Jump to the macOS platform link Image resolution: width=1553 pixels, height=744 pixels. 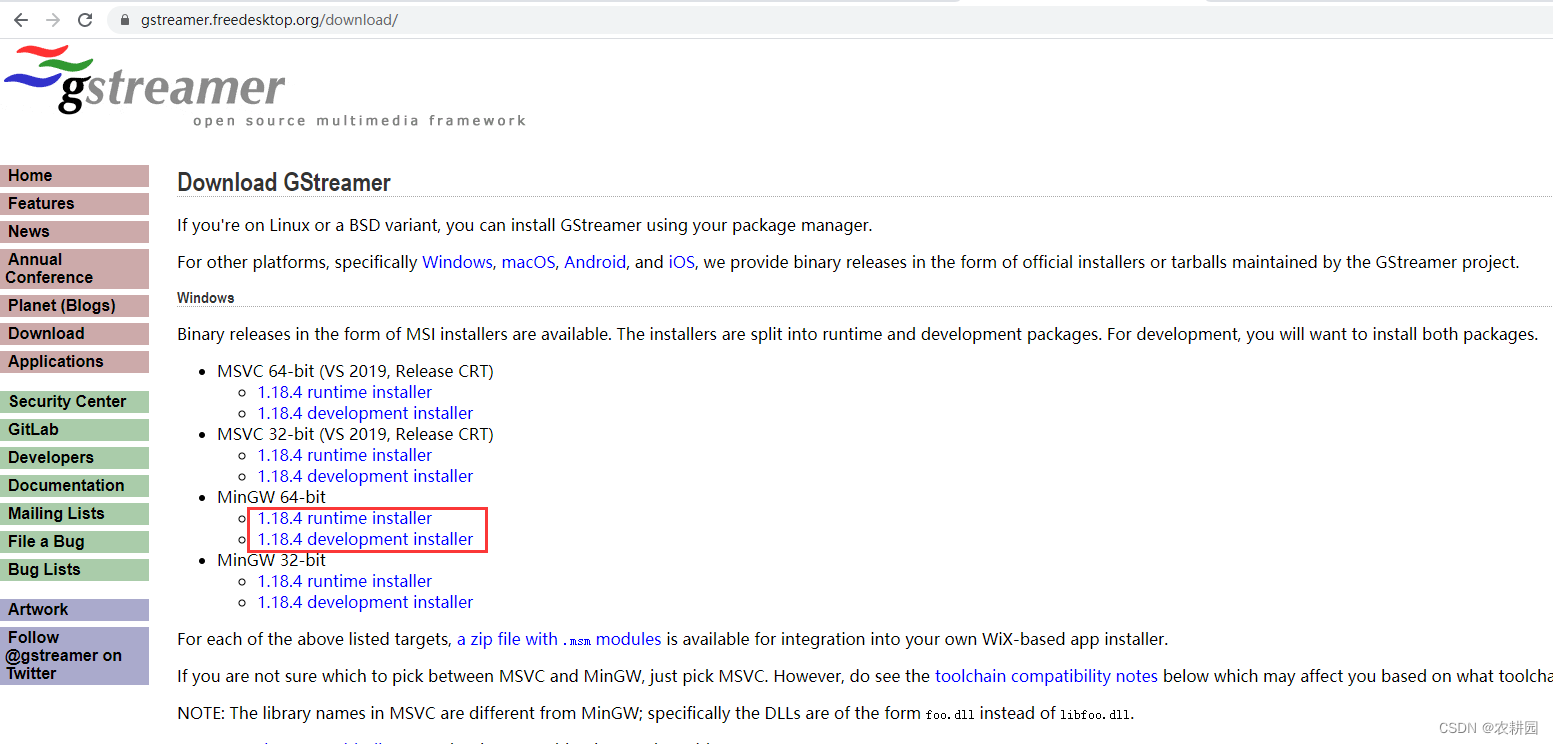tap(528, 262)
